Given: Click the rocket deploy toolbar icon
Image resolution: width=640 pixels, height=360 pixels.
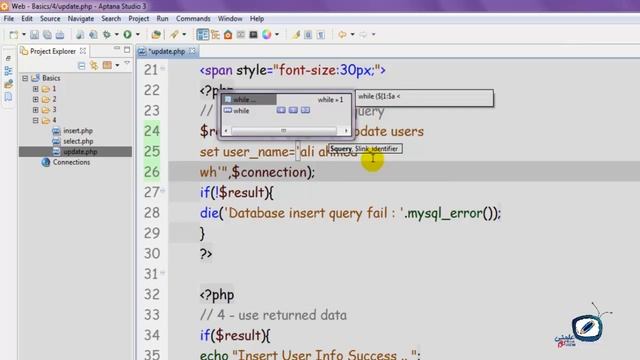Looking at the screenshot, I should (x=174, y=35).
